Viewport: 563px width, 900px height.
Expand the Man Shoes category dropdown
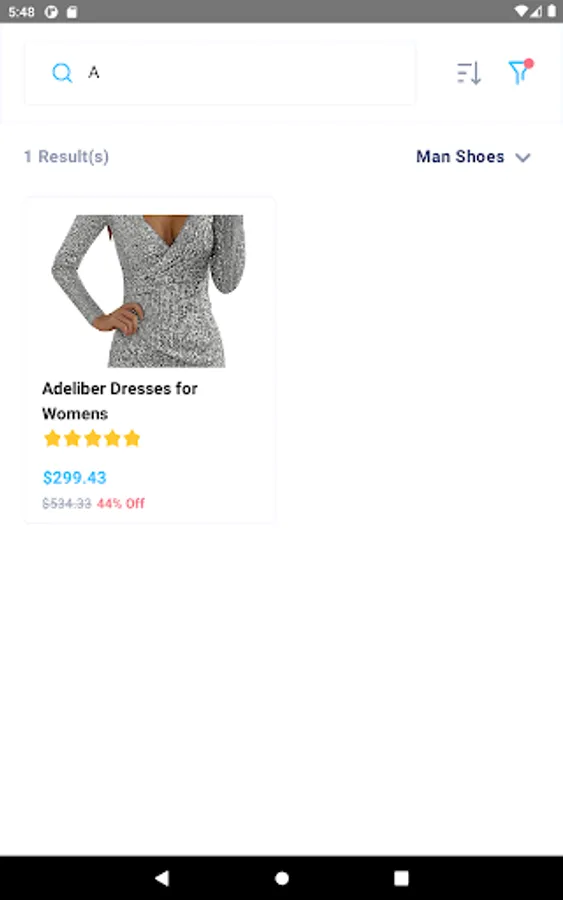click(473, 157)
